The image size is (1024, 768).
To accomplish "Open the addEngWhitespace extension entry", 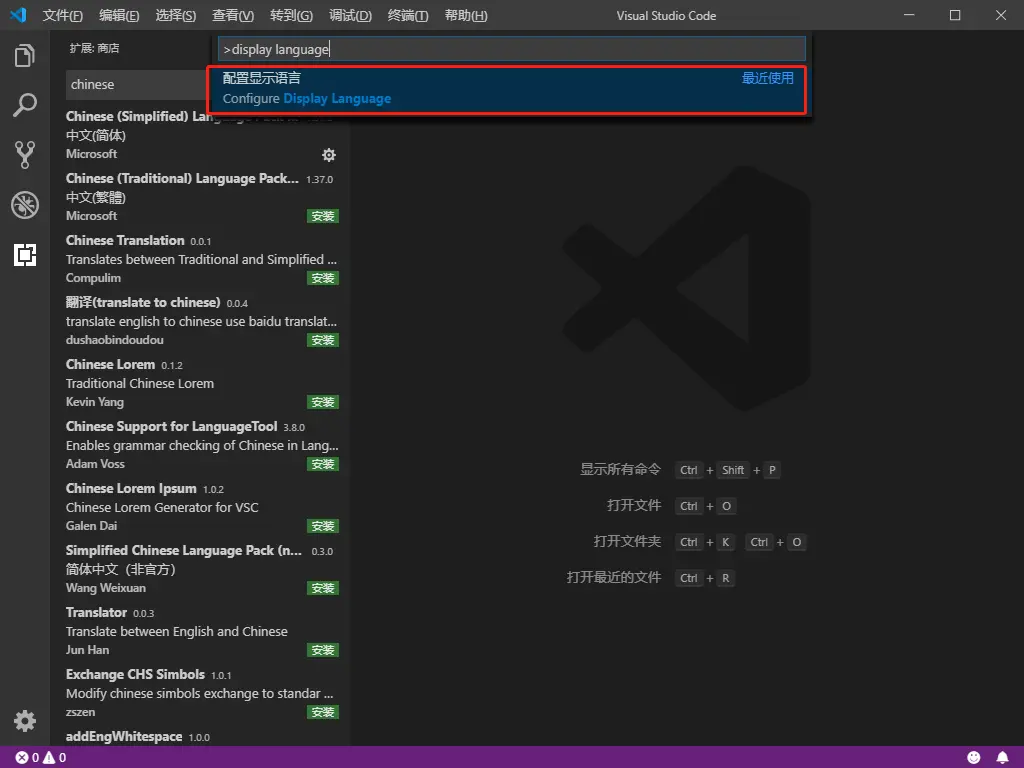I will click(x=202, y=737).
